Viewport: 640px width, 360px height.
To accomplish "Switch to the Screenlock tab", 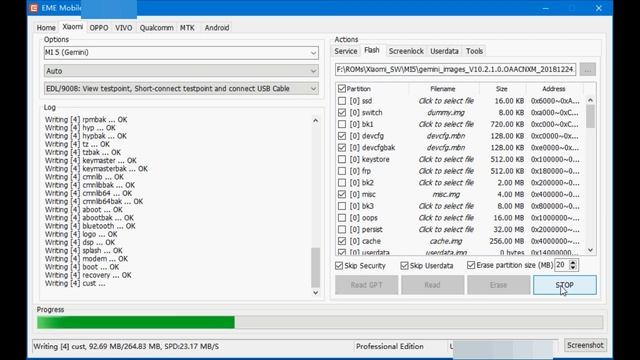I will [406, 51].
